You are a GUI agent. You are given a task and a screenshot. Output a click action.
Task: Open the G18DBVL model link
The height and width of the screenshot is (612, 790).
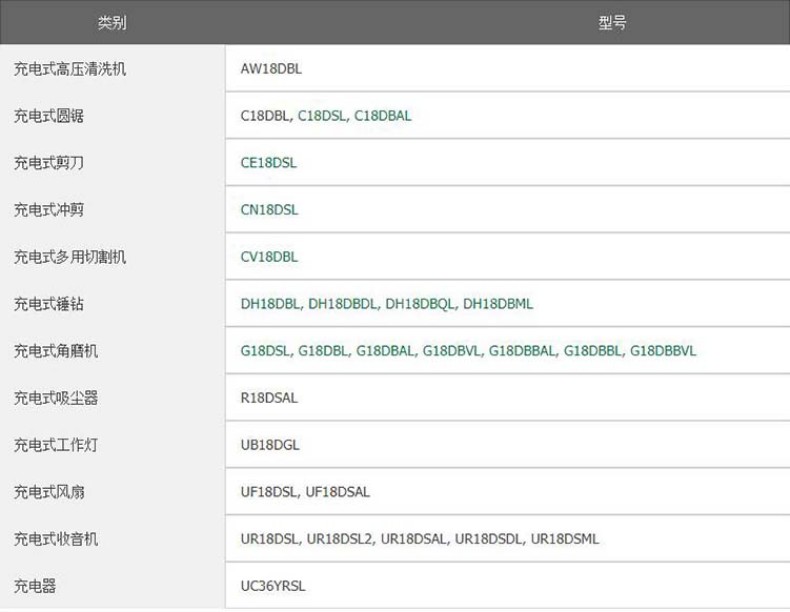tap(452, 351)
